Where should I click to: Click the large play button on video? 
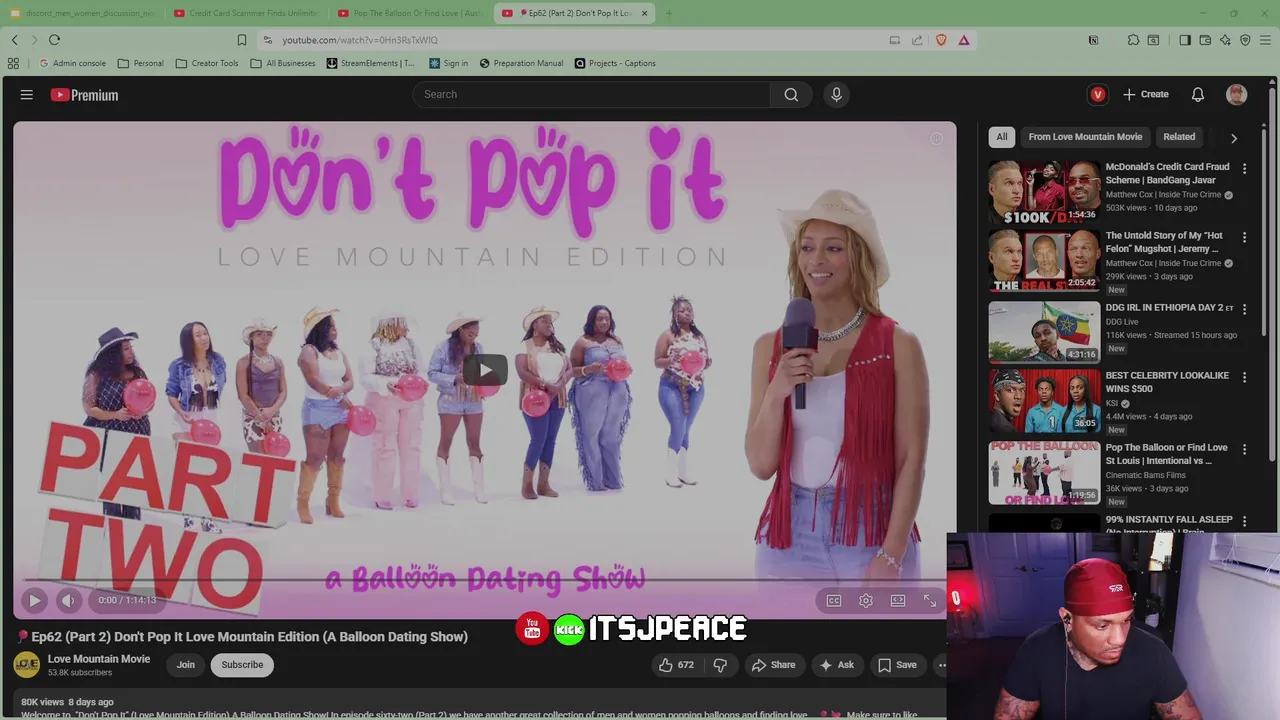coord(485,370)
